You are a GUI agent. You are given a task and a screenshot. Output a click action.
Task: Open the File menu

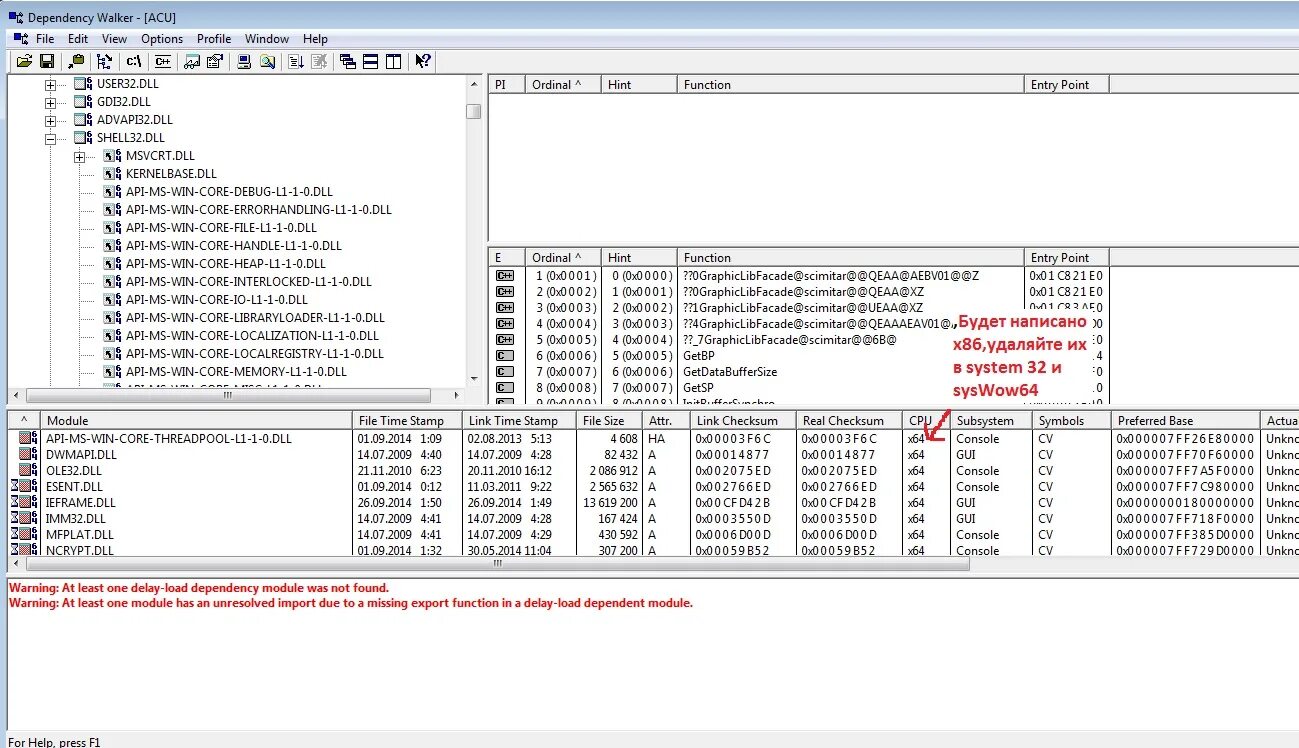click(x=45, y=39)
